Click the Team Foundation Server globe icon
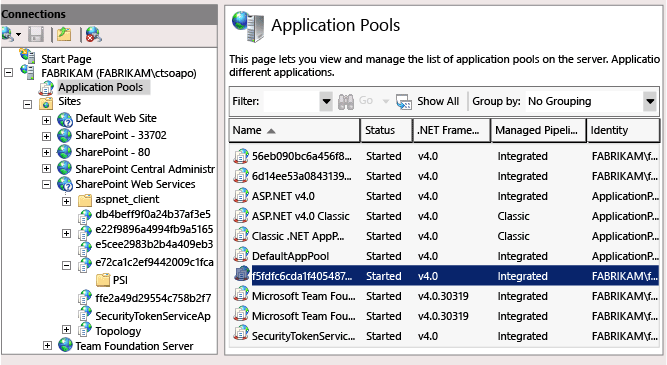This screenshot has width=667, height=365. click(65, 345)
